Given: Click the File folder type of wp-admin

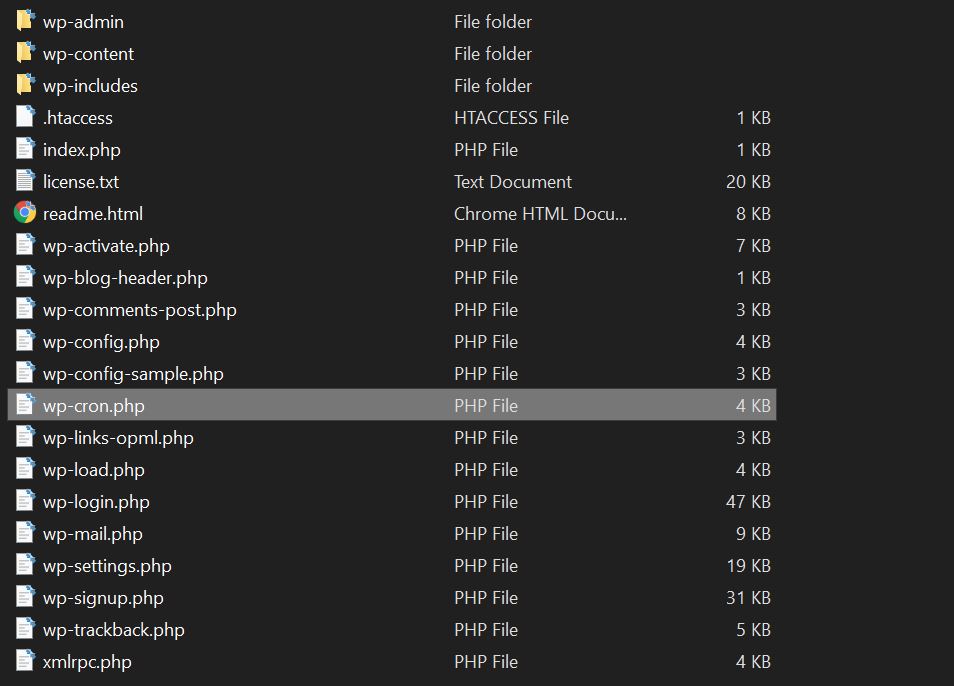Looking at the screenshot, I should click(493, 22).
